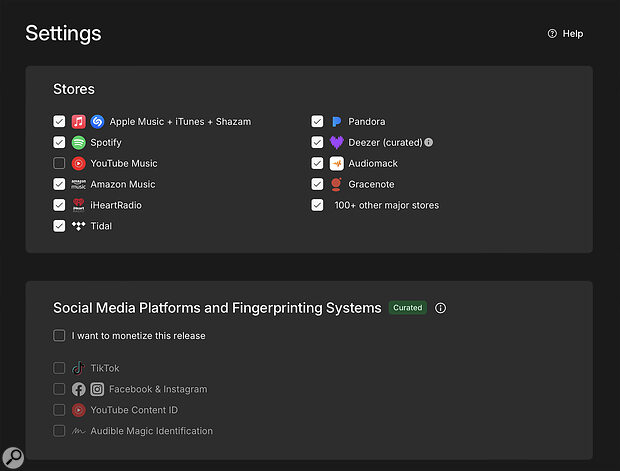Image resolution: width=620 pixels, height=471 pixels.
Task: Uncheck the Spotify checkbox
Action: point(59,142)
